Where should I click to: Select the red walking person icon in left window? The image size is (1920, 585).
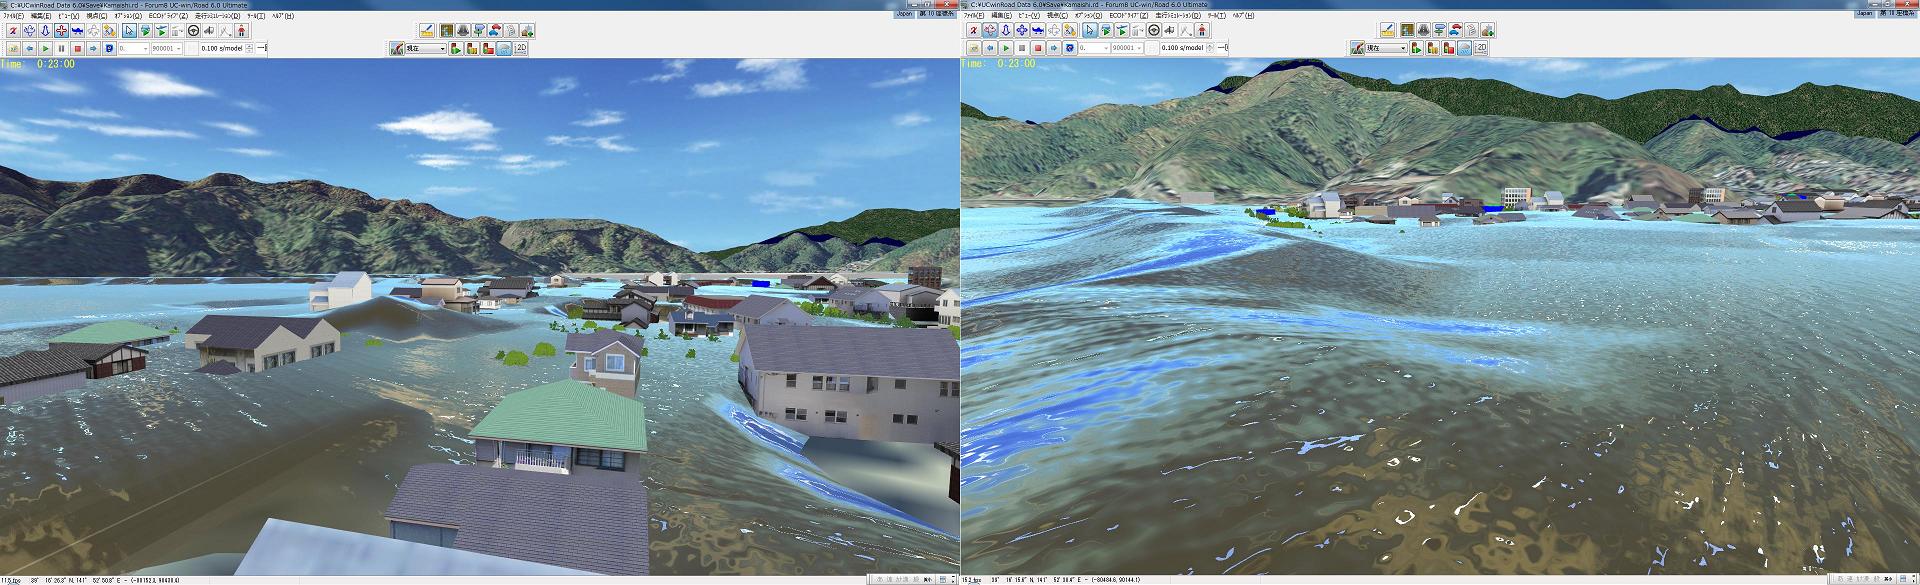tap(241, 30)
